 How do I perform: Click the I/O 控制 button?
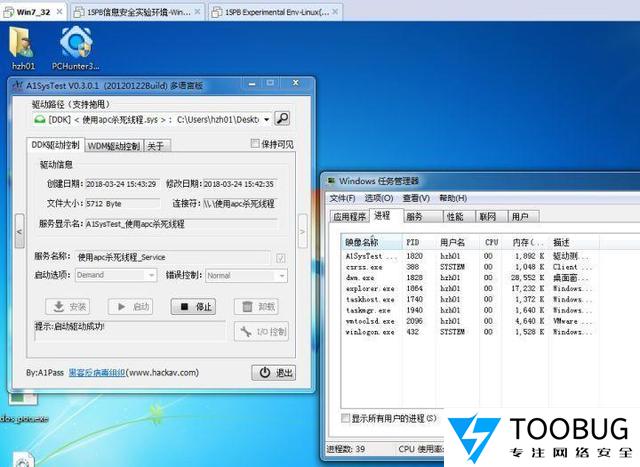coord(261,331)
